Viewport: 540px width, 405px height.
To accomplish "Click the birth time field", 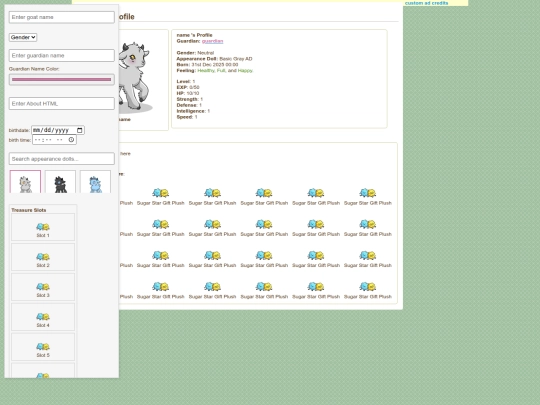I will pos(54,140).
